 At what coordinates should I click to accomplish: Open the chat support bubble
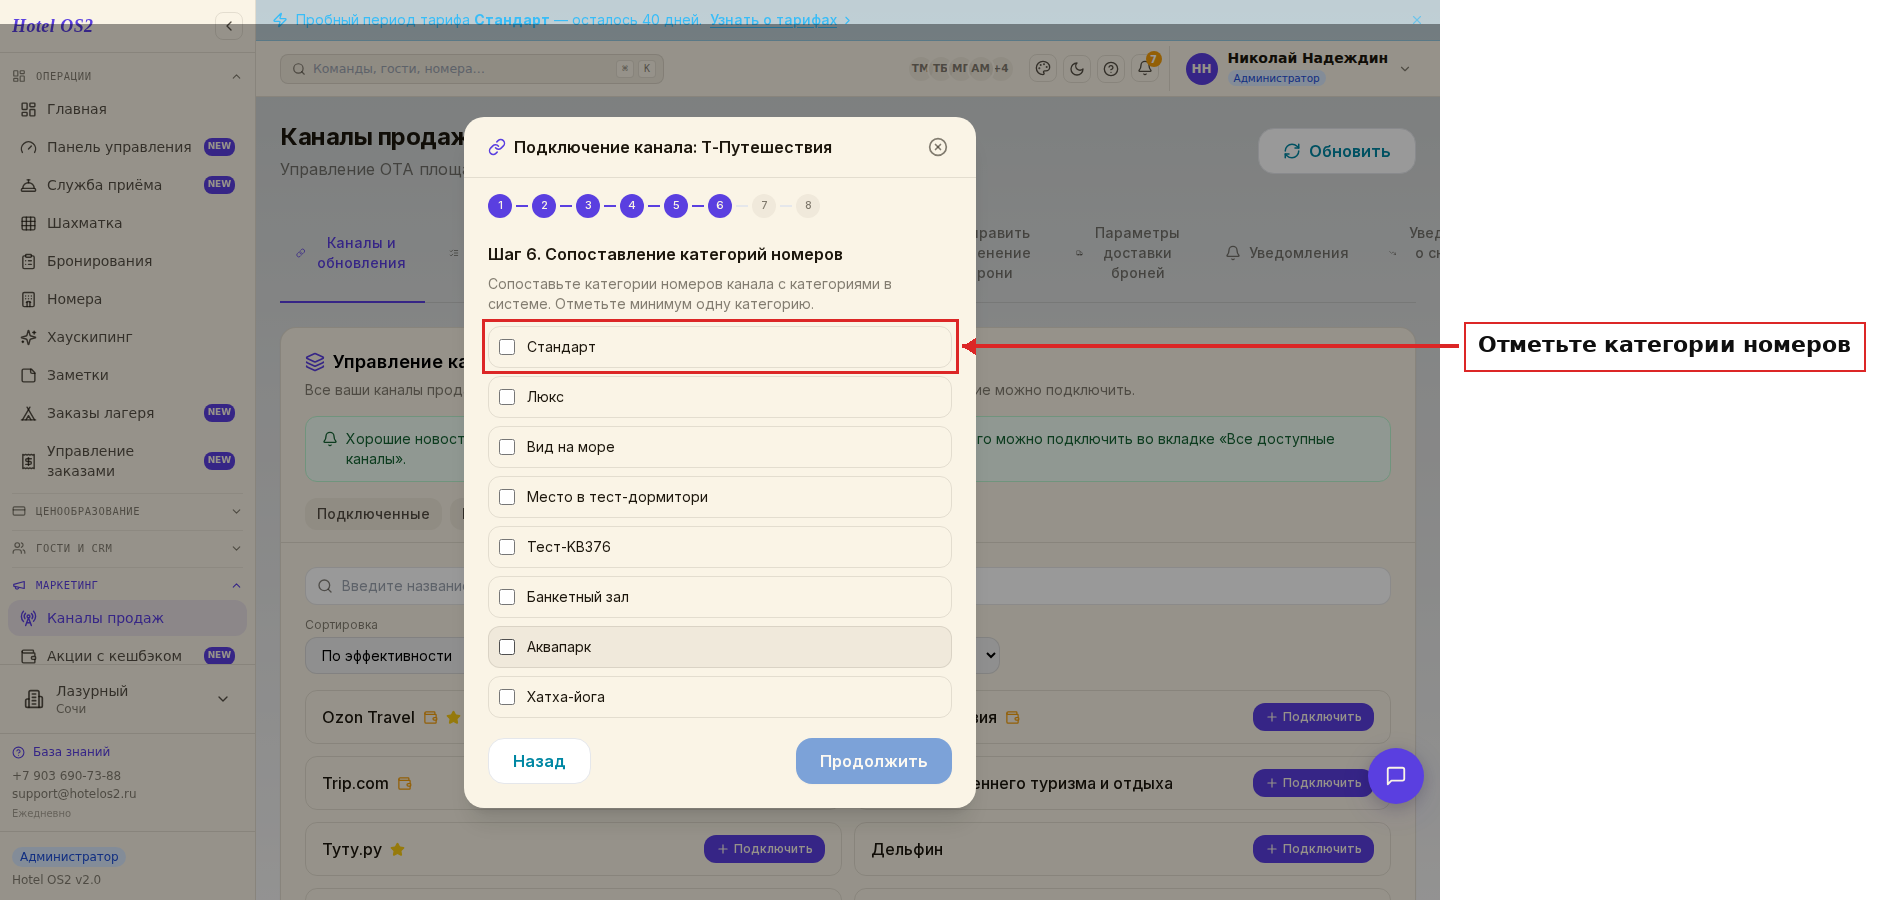point(1396,776)
